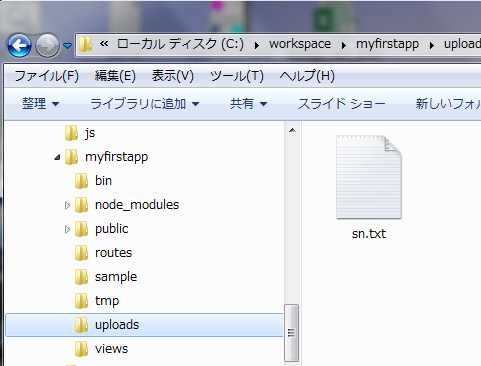Click the navigation pane scroll-up arrow

pyautogui.click(x=292, y=131)
